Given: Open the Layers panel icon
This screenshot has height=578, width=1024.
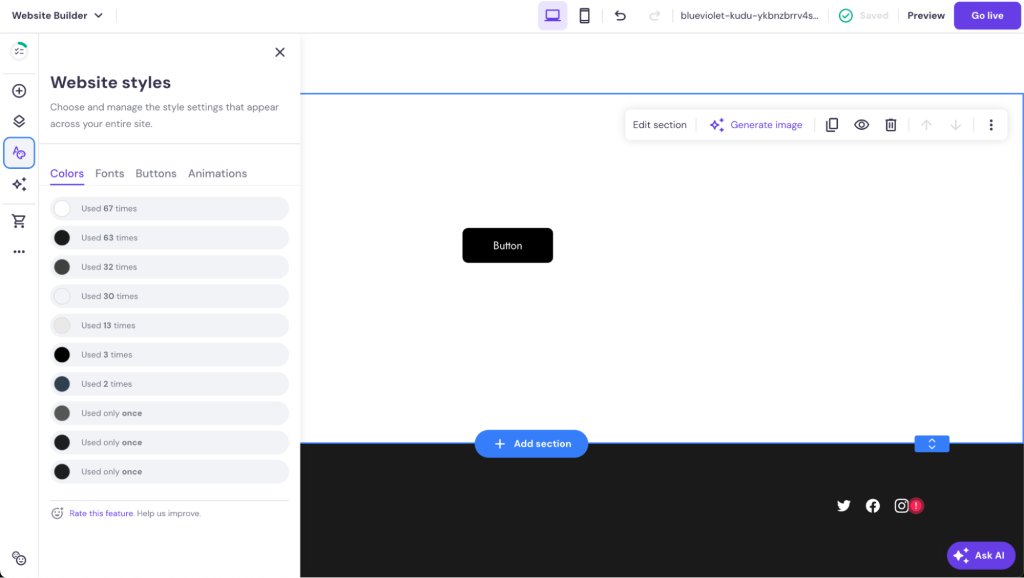Looking at the screenshot, I should coord(18,121).
